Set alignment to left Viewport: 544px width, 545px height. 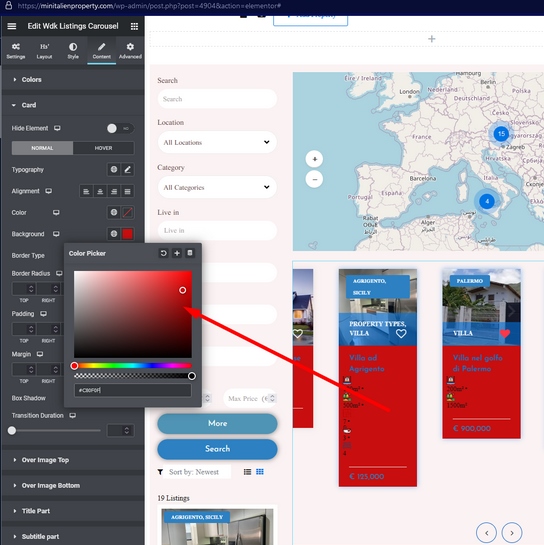click(x=86, y=191)
